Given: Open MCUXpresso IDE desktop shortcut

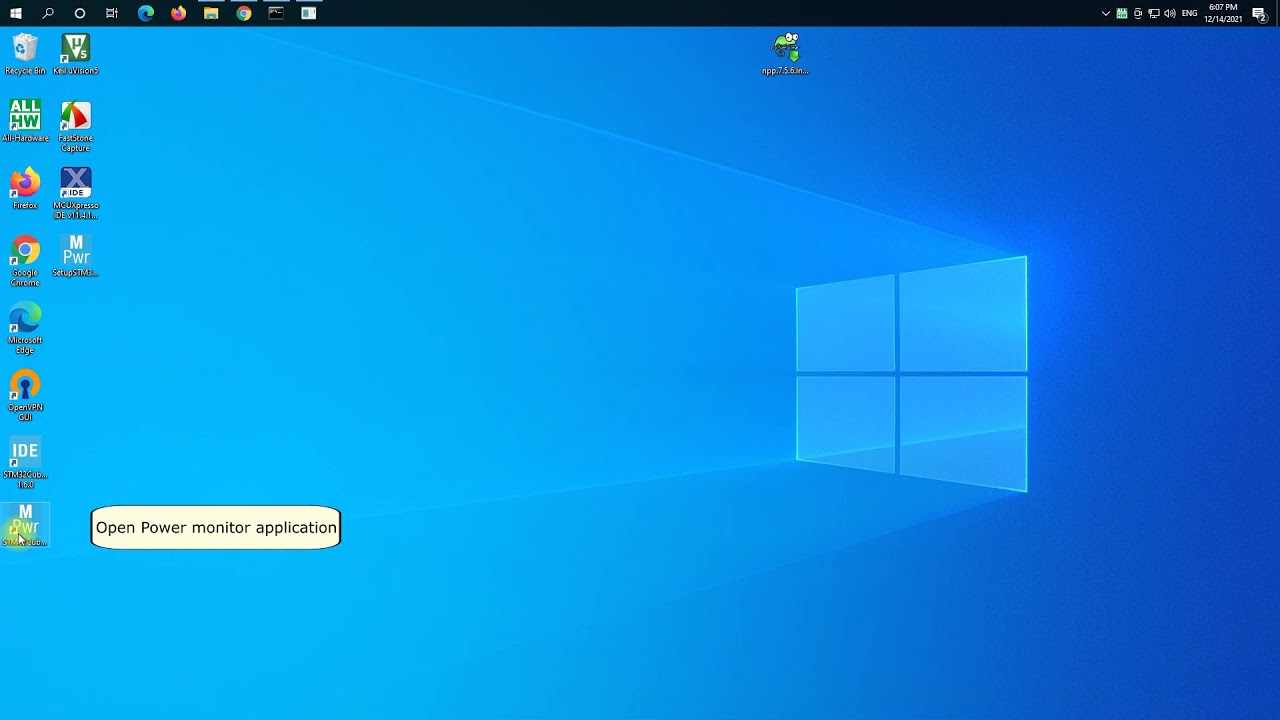Looking at the screenshot, I should (x=75, y=186).
